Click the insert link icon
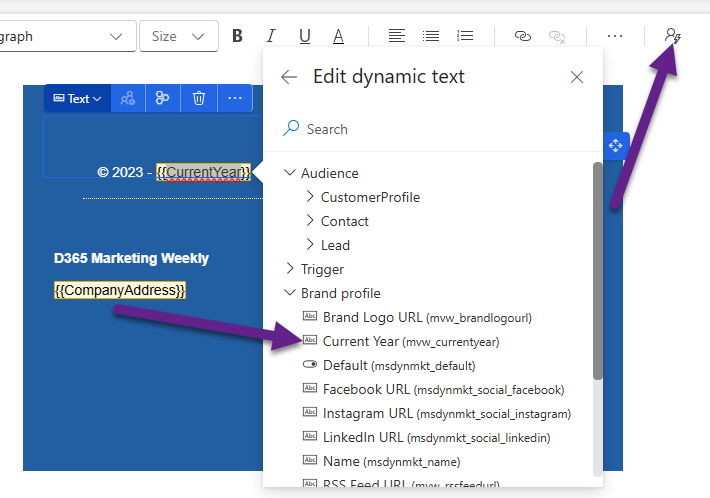710x498 pixels. point(522,36)
